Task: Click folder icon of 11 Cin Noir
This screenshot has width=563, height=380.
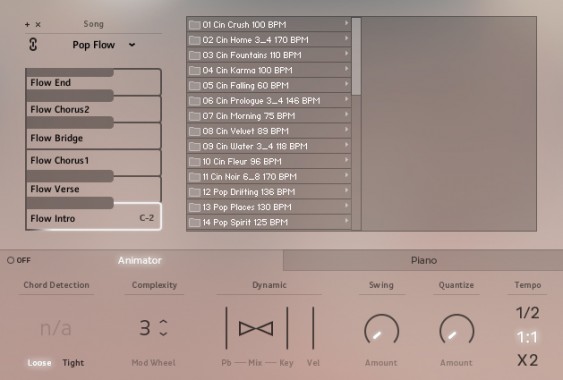Action: [x=195, y=177]
